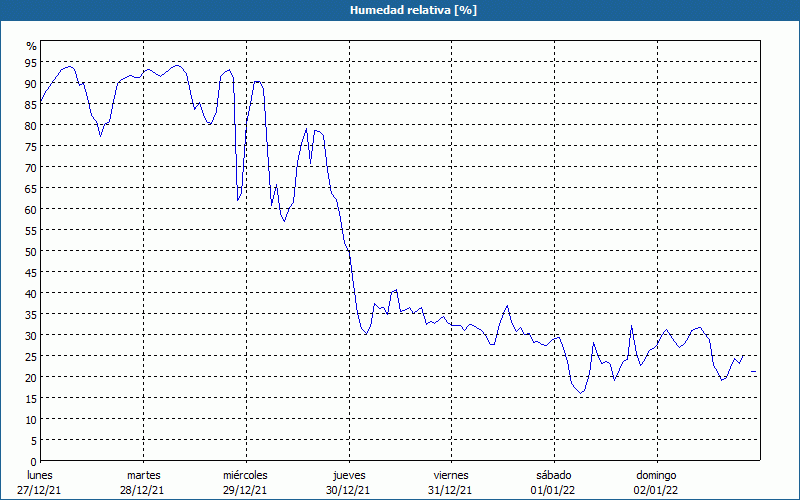
Task: Click the 95 y-axis value
Action: [x=31, y=63]
